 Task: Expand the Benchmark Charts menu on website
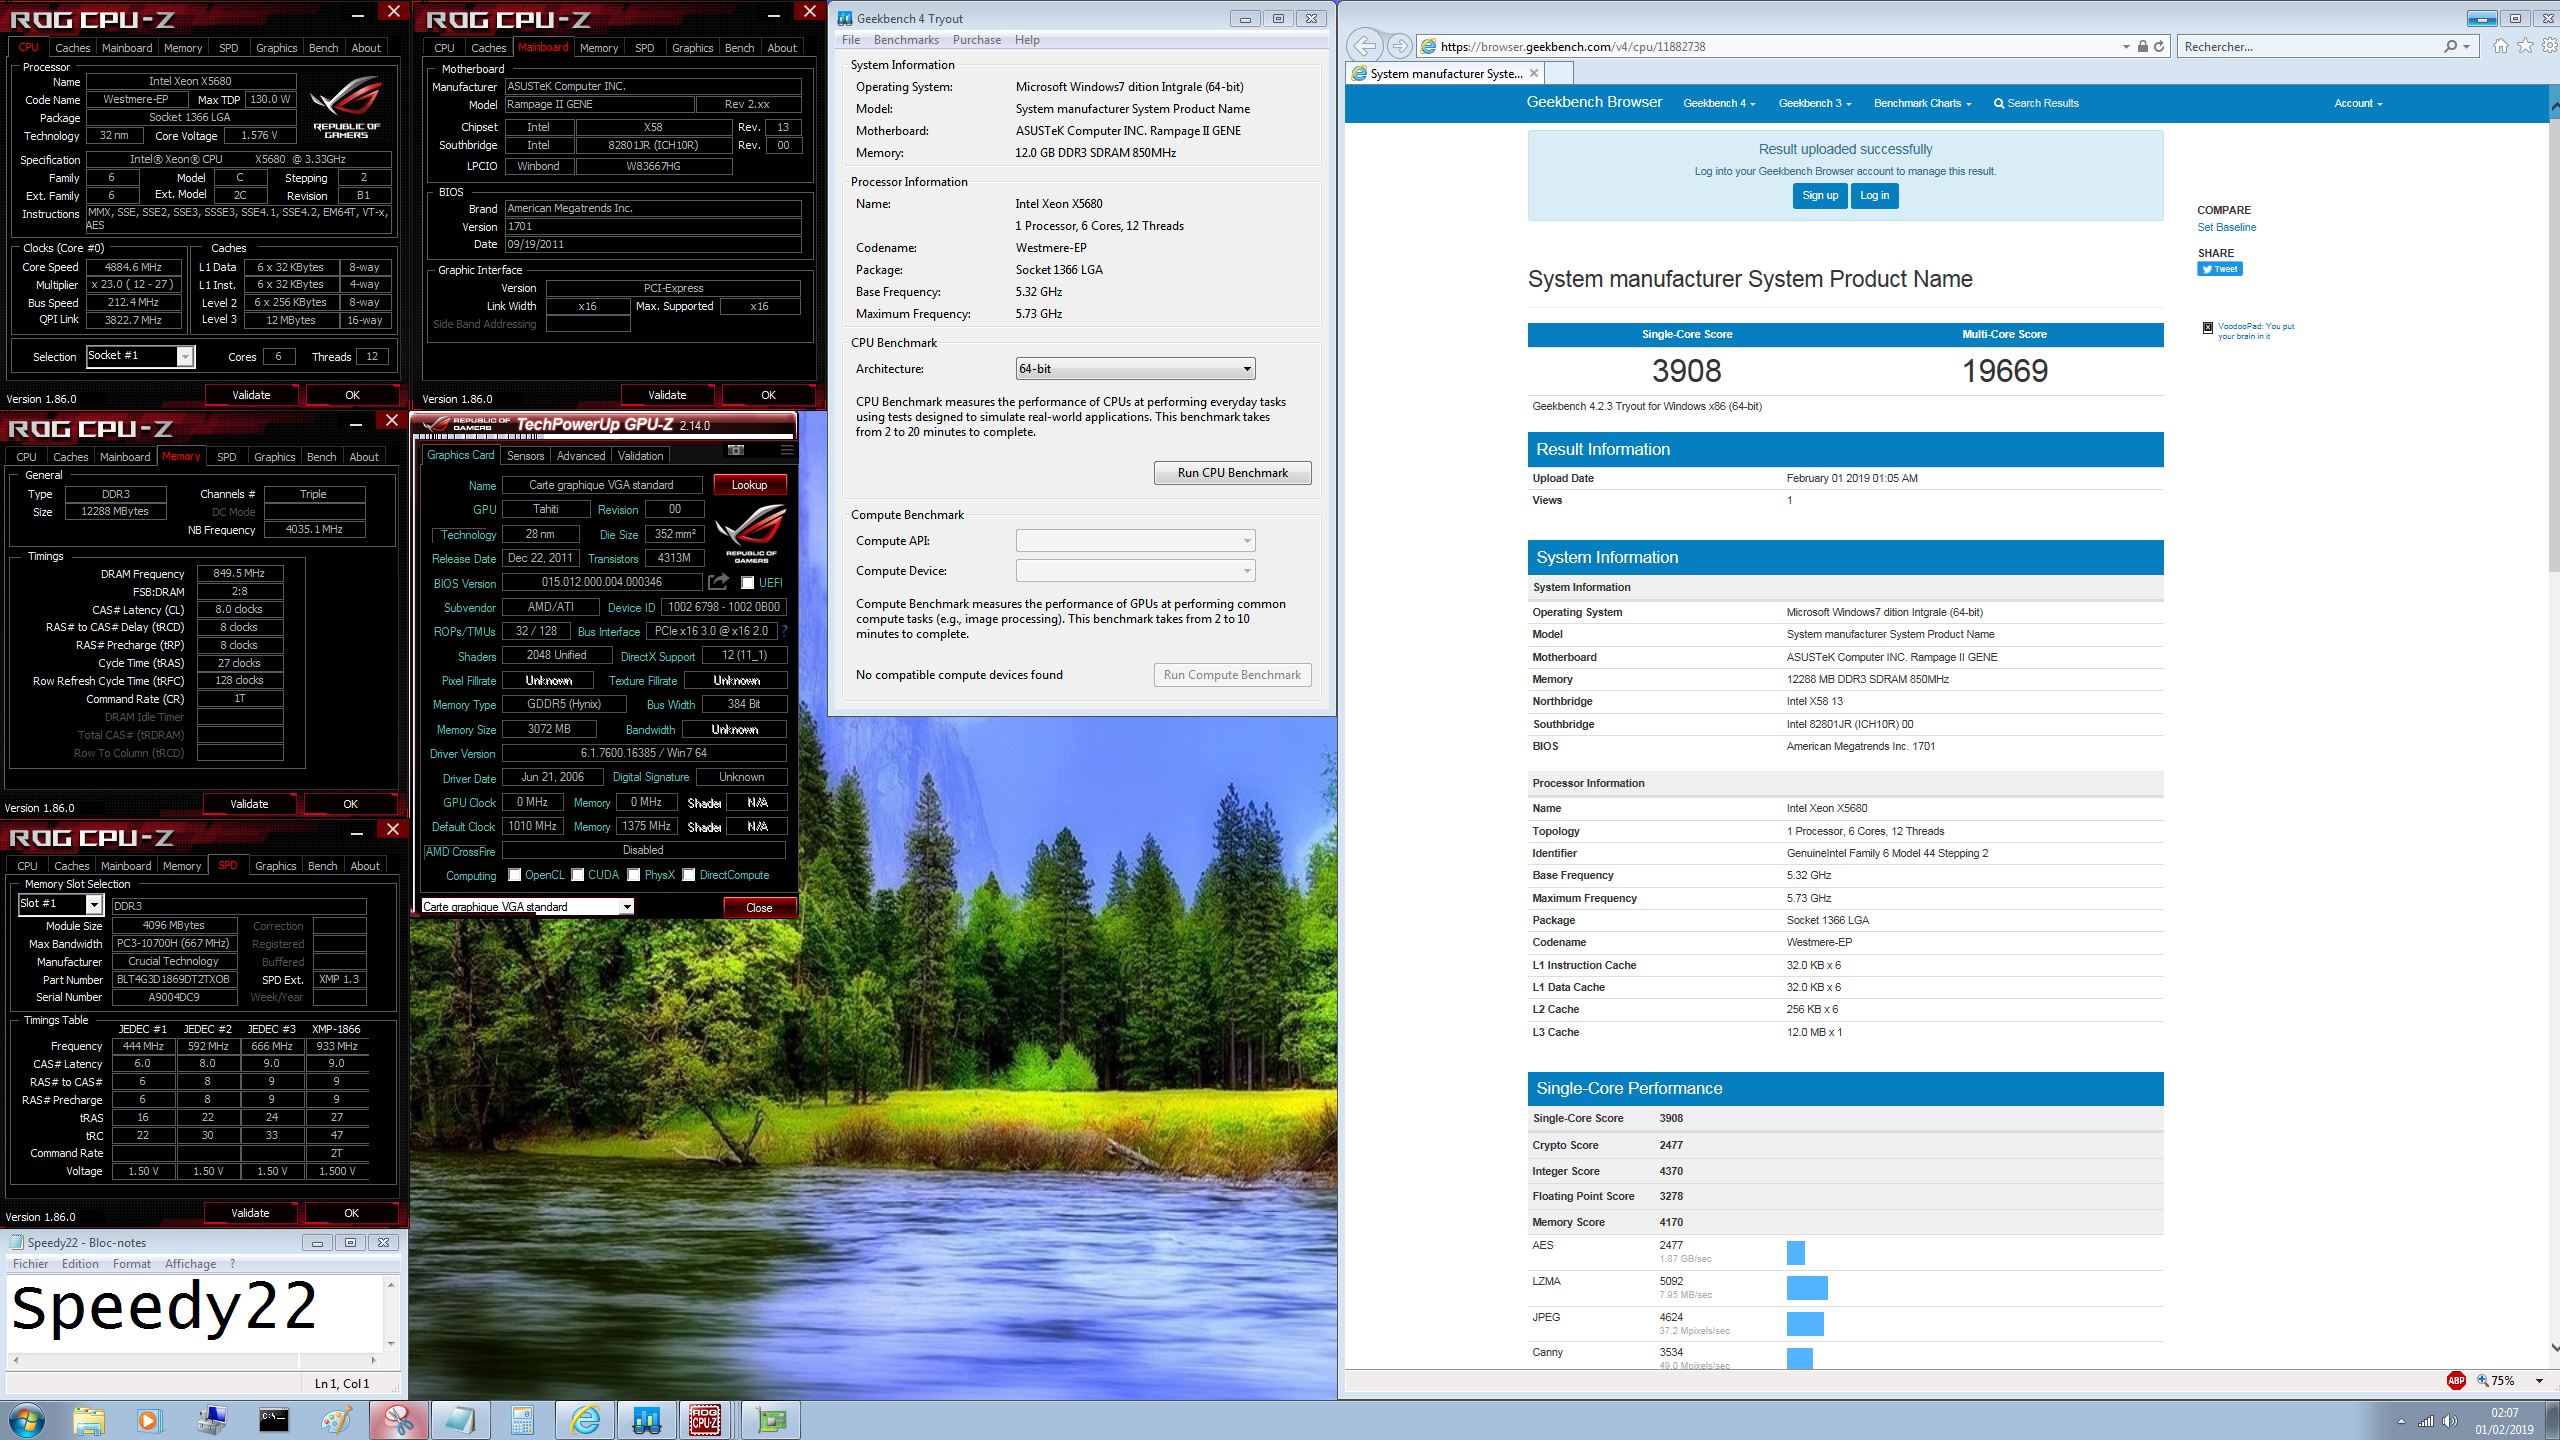1922,103
